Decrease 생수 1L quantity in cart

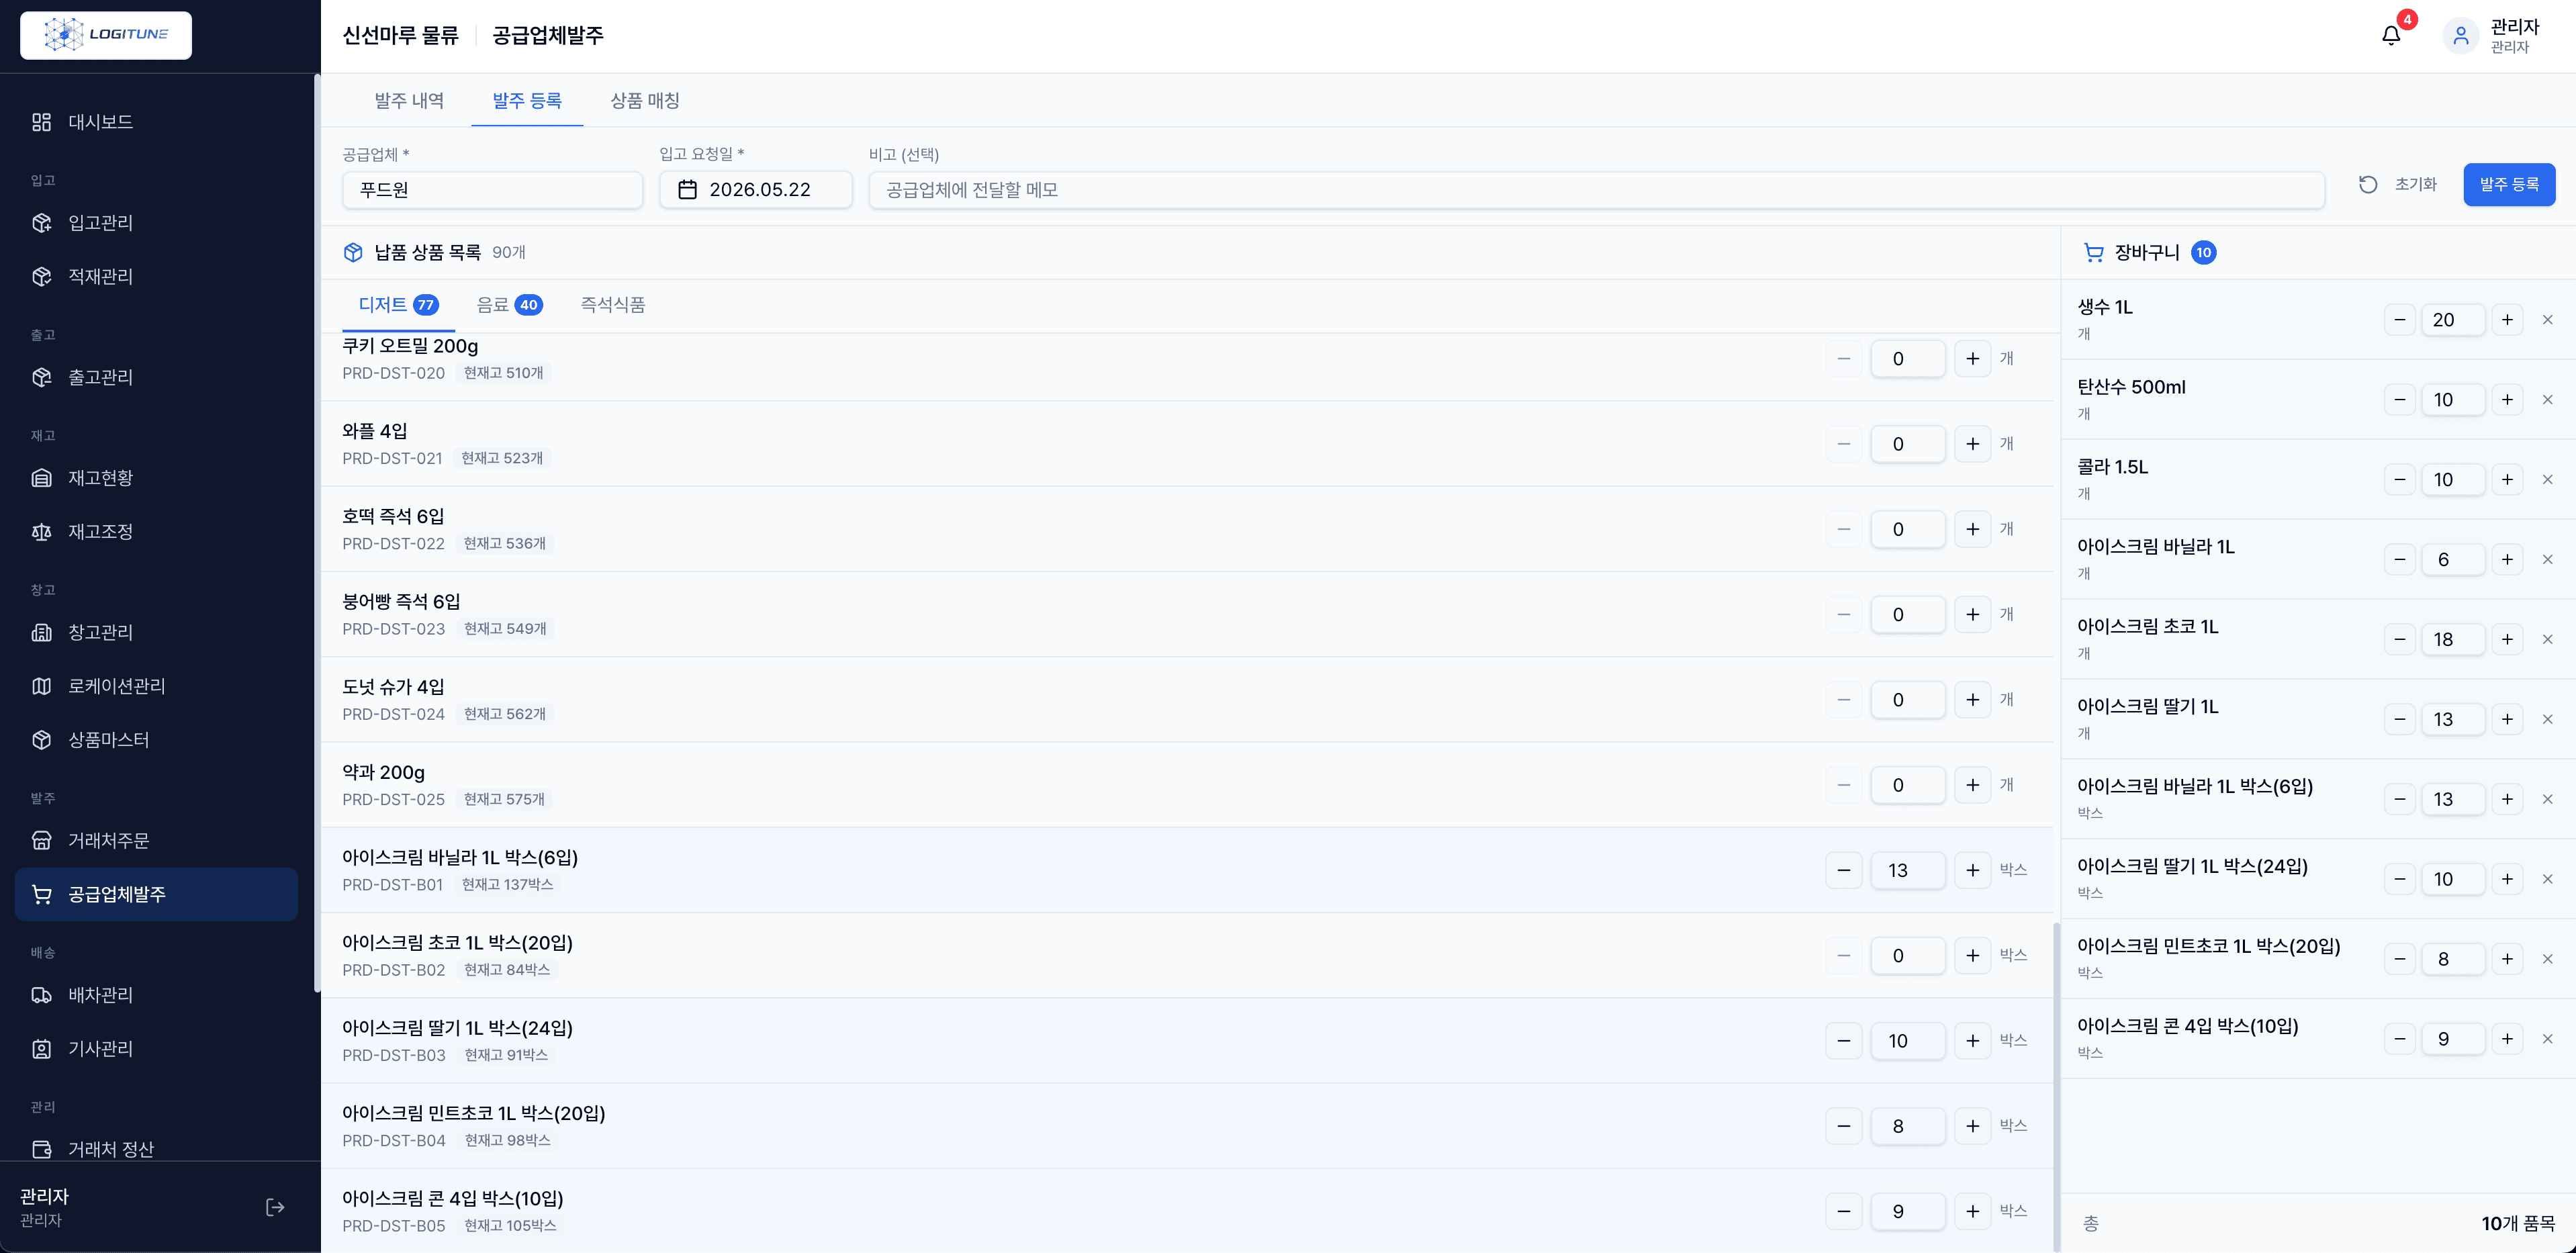click(2399, 320)
